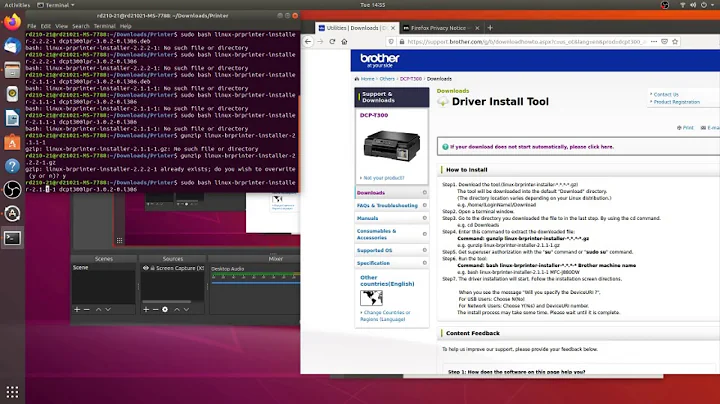Open Ubuntu Software from the dock
Viewport: 720px width, 404px height.
[12, 142]
